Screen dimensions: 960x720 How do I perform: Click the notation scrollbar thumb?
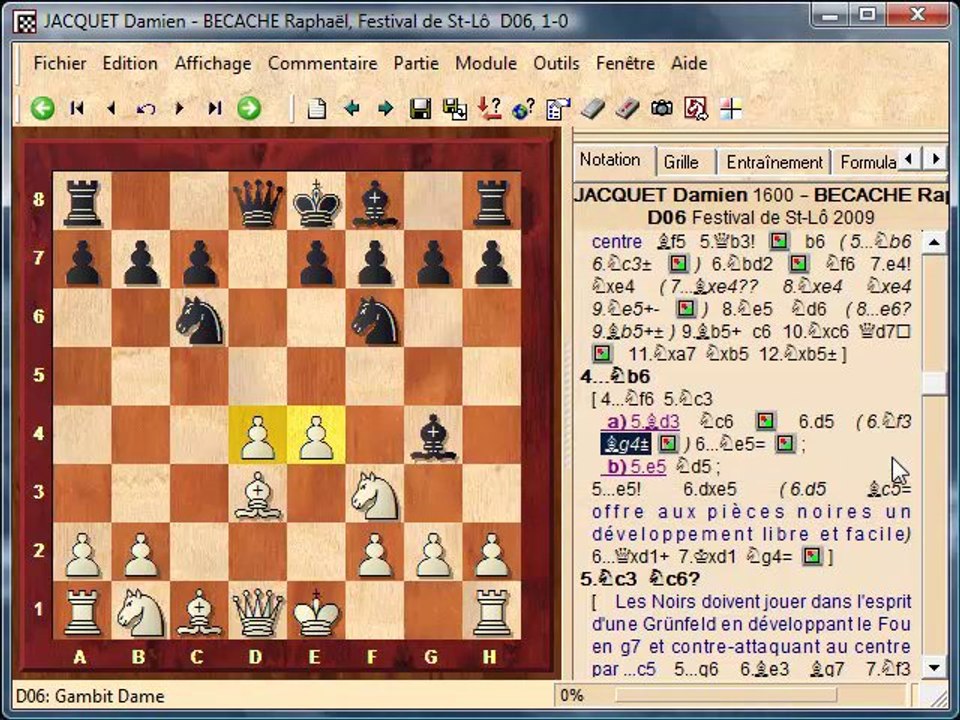[934, 384]
